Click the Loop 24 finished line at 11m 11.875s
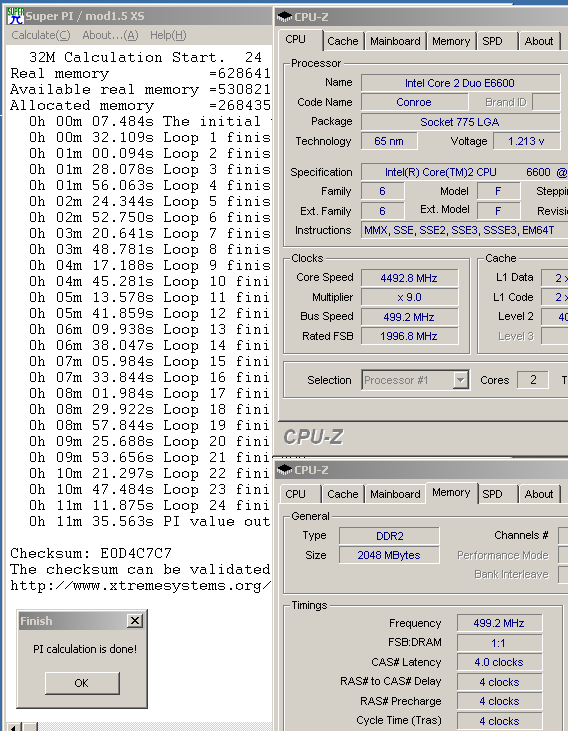This screenshot has width=568, height=731. pyautogui.click(x=149, y=505)
